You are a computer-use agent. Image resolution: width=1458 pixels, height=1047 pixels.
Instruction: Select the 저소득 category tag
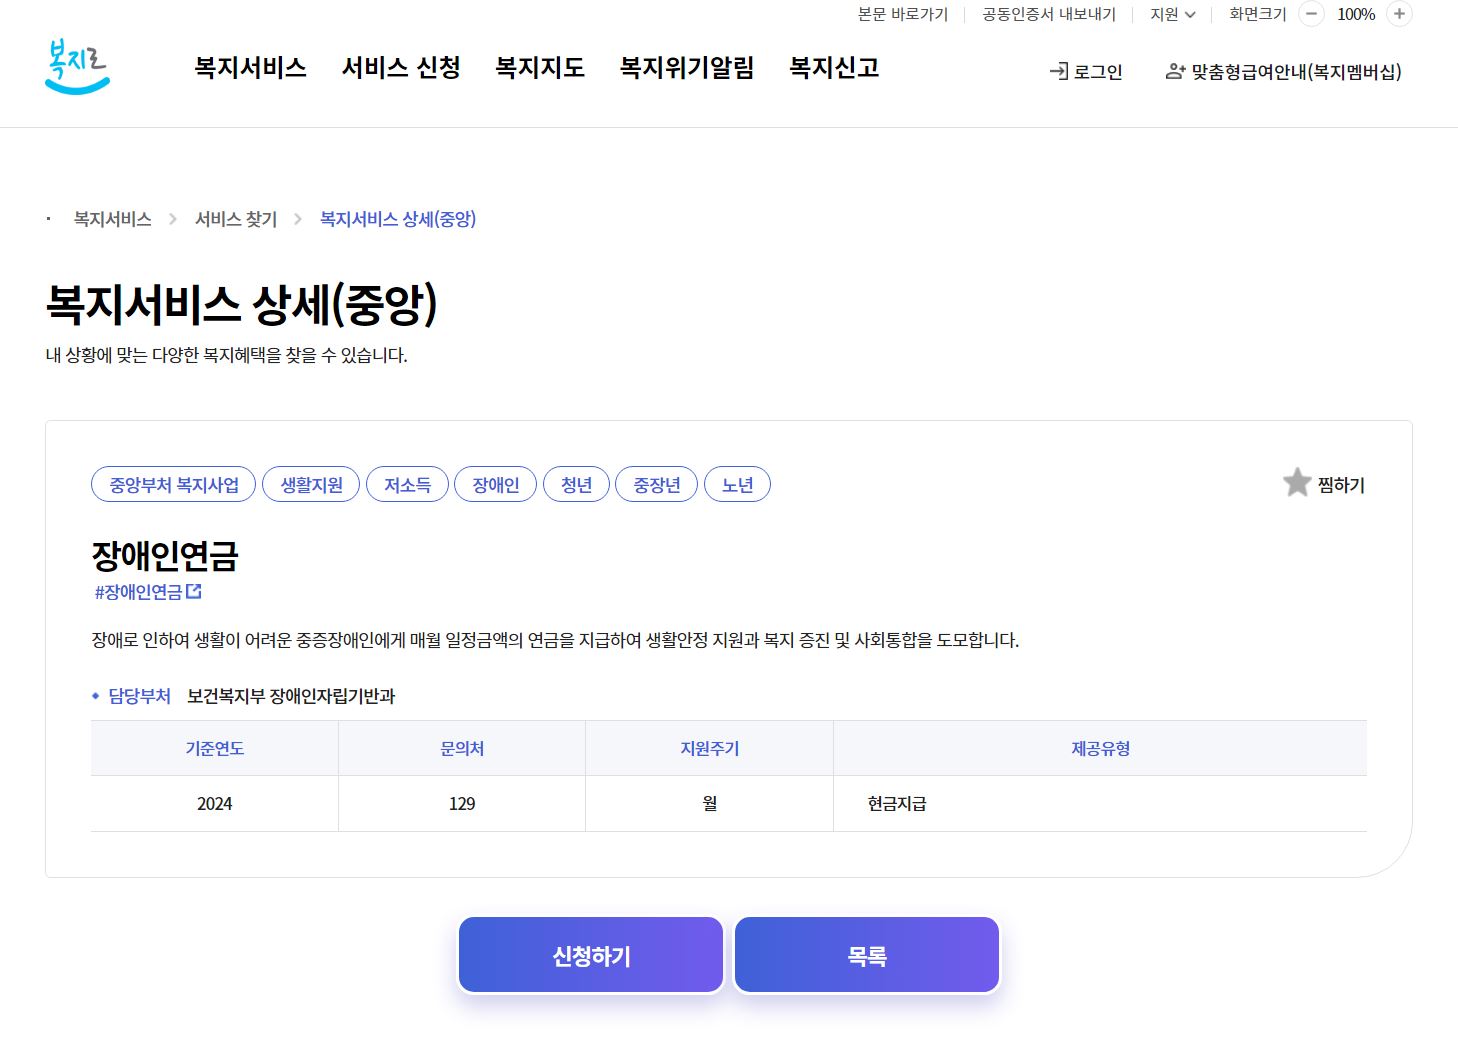[407, 484]
